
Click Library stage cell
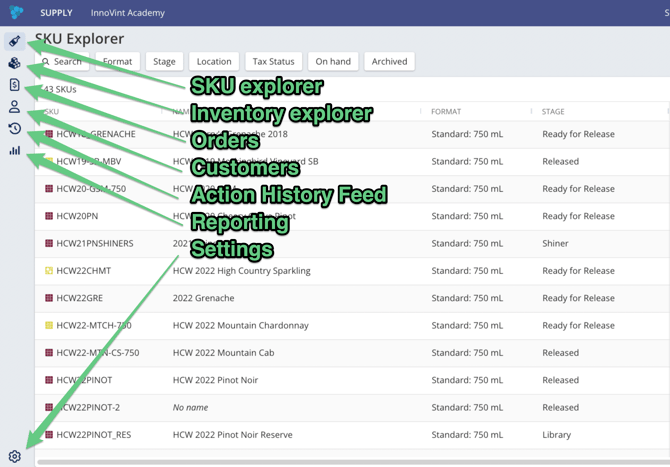click(x=556, y=435)
